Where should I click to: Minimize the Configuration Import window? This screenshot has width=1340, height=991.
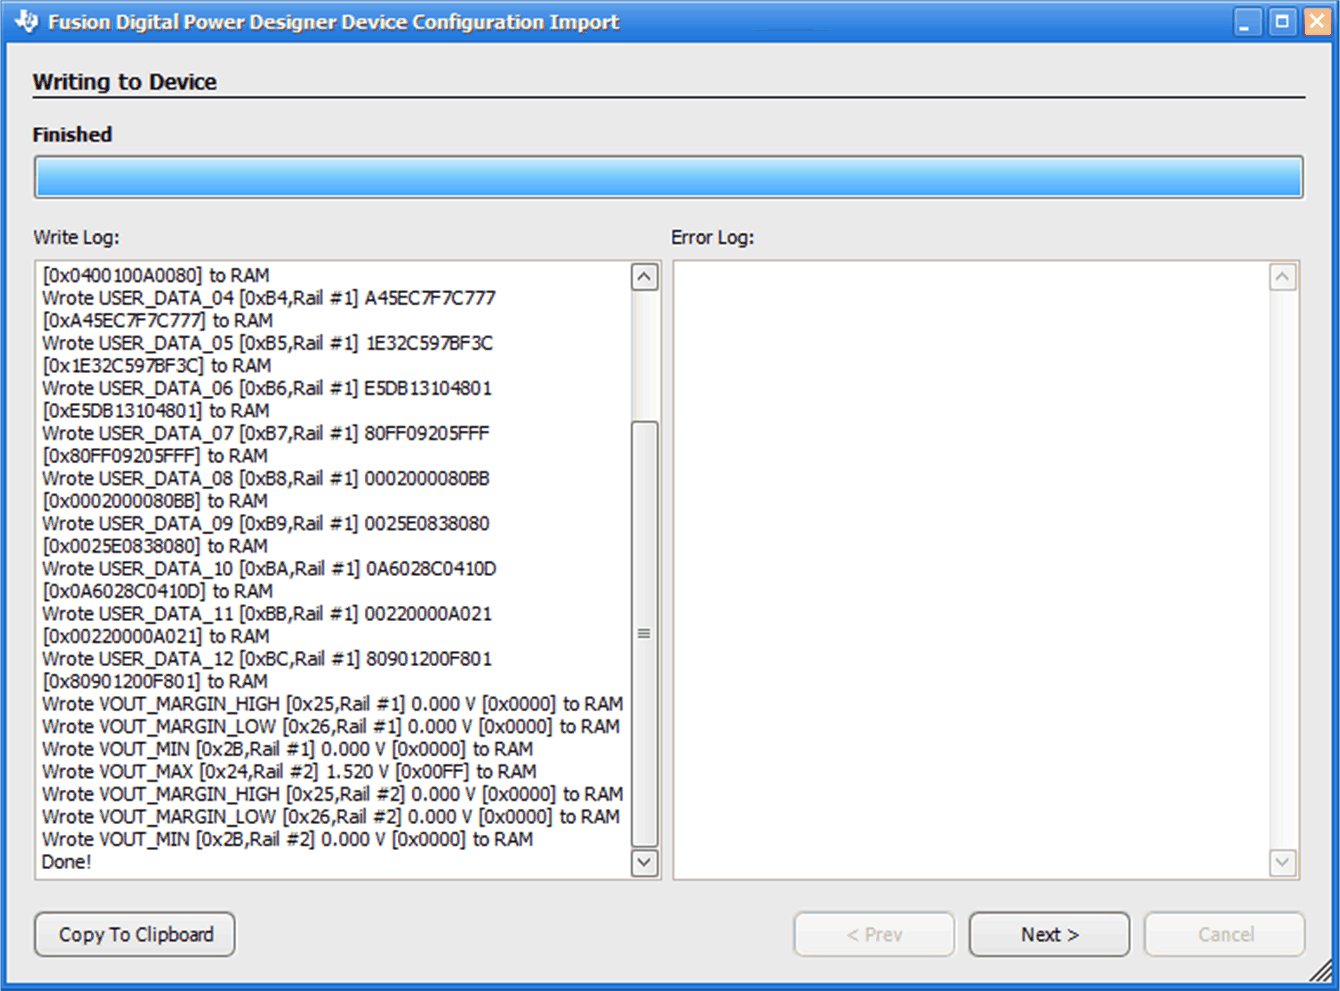[x=1247, y=22]
